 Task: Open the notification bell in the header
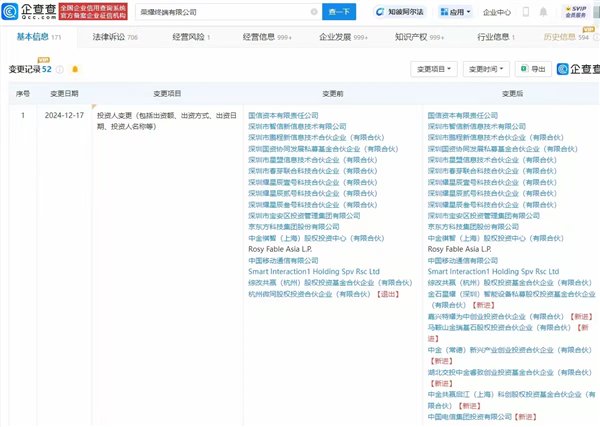[543, 12]
